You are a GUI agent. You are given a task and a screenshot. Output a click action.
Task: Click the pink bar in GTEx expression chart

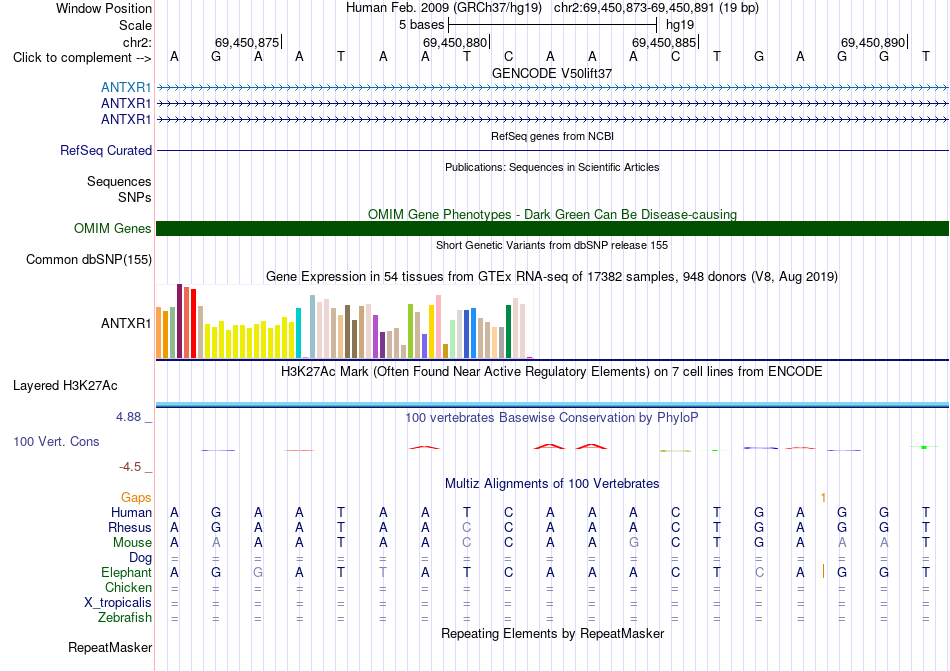[x=439, y=327]
